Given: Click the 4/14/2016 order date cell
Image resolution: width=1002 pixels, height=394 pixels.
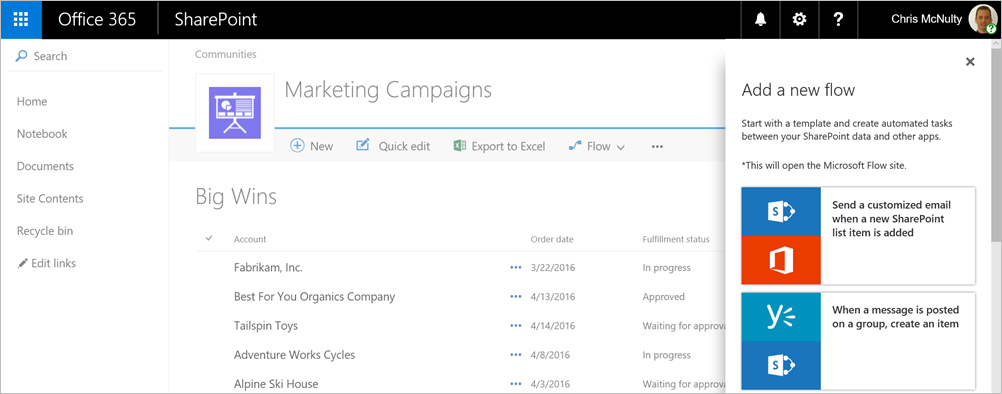Looking at the screenshot, I should (553, 326).
